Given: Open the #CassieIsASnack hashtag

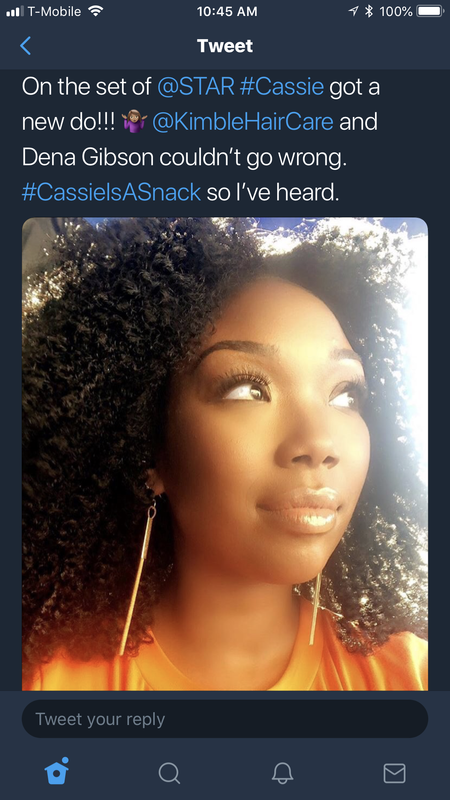Looking at the screenshot, I should coord(111,192).
